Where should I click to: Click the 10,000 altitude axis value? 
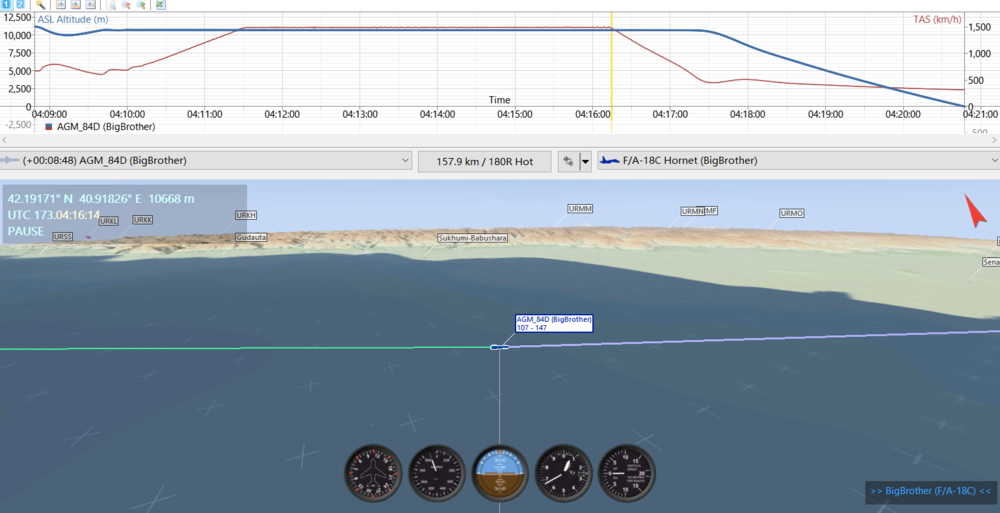click(17, 35)
